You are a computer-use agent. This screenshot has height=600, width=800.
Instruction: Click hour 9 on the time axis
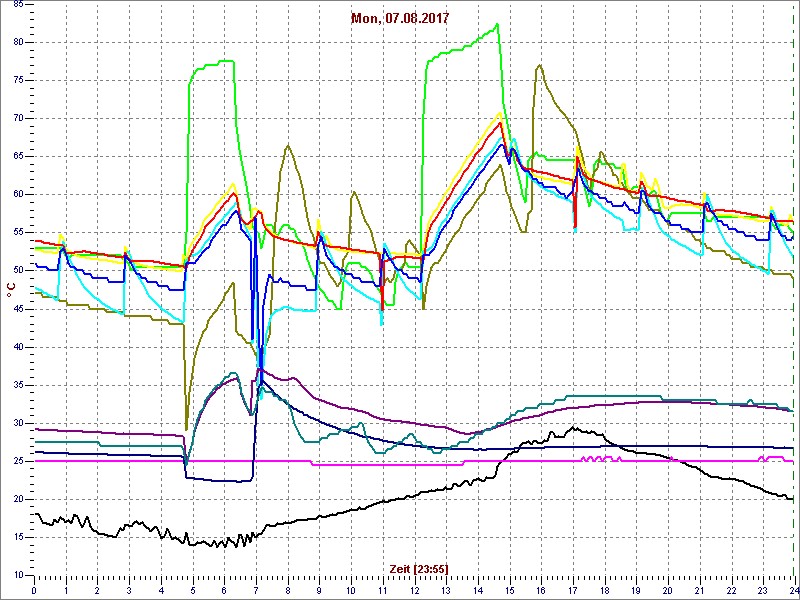[x=319, y=590]
